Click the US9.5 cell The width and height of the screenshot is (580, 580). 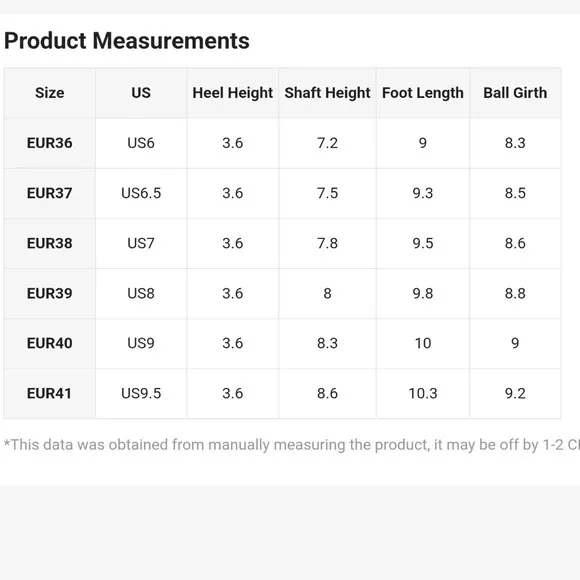click(x=141, y=393)
